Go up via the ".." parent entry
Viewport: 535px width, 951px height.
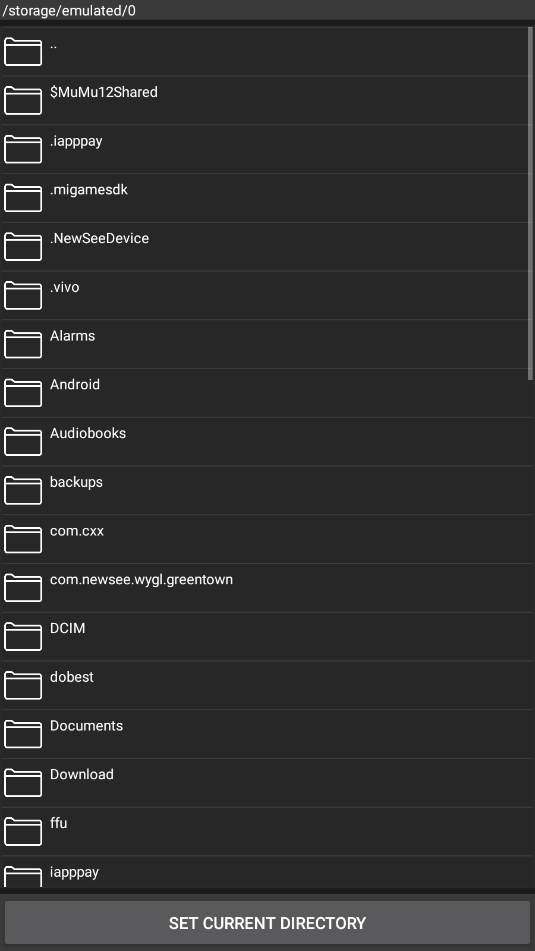(267, 52)
